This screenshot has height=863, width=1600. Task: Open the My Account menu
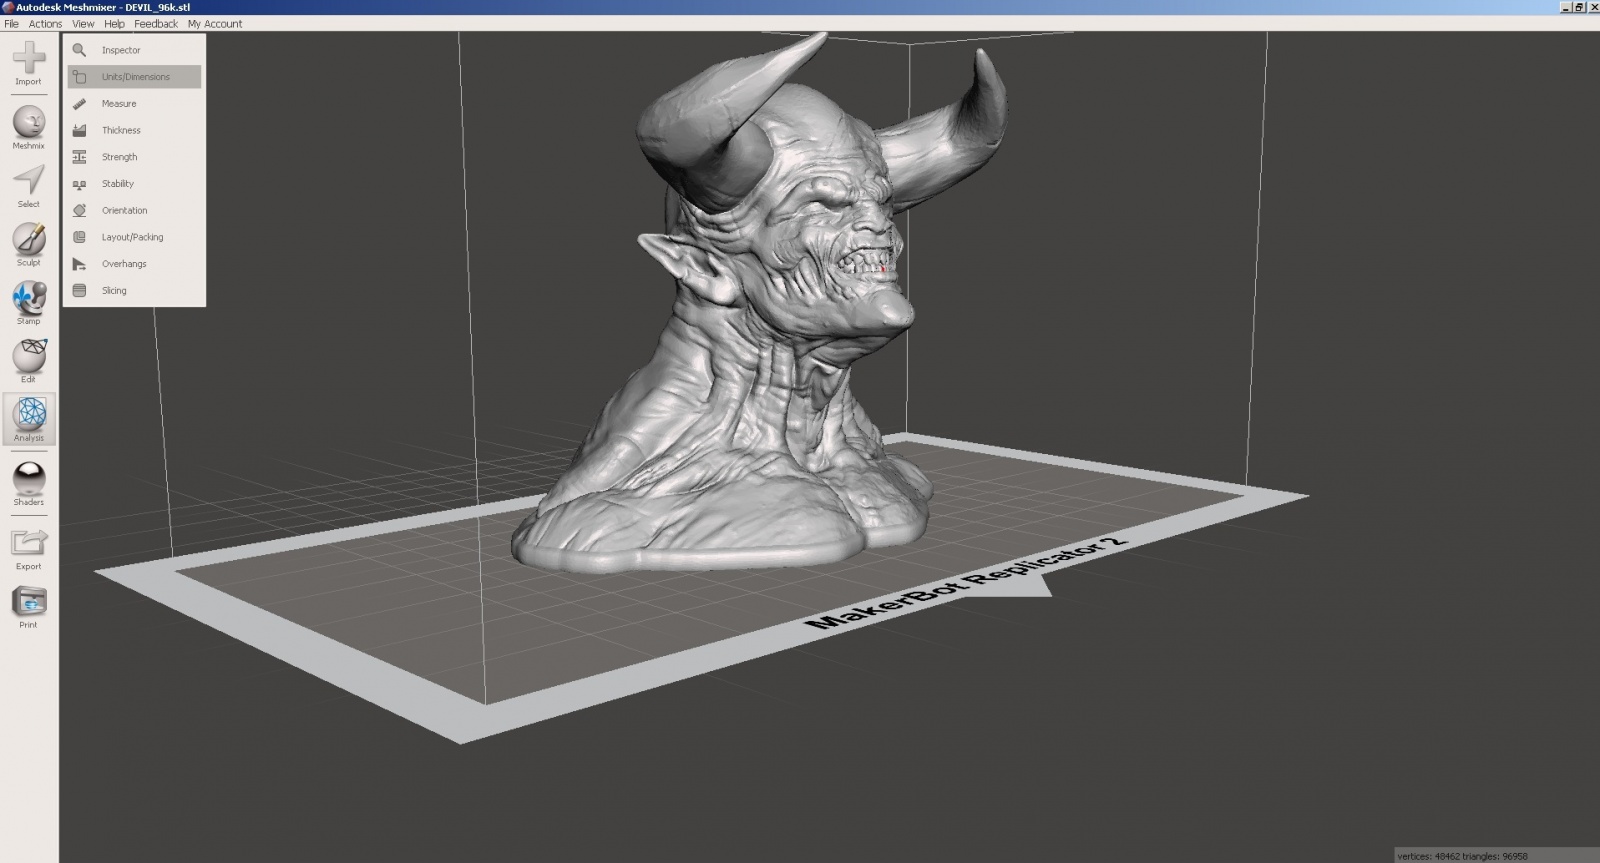click(215, 24)
